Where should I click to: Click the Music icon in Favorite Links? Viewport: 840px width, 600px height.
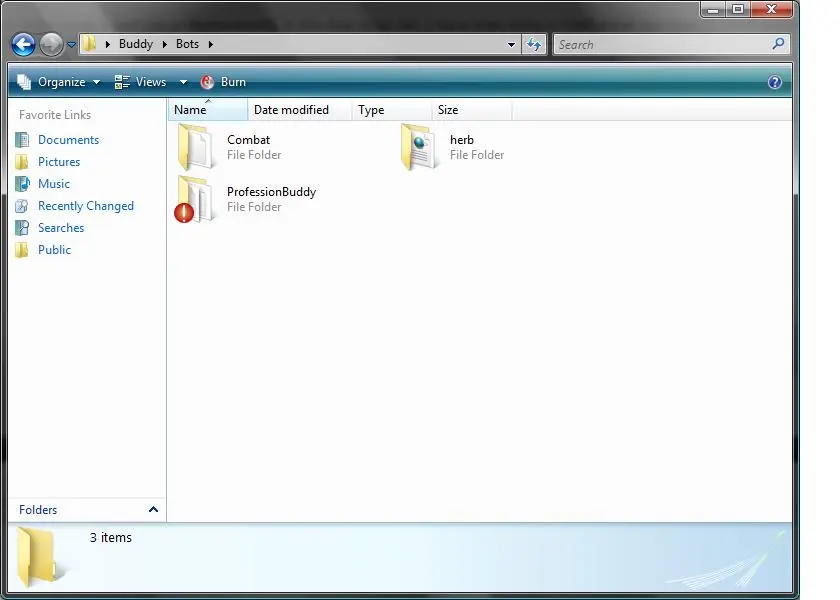coord(22,184)
